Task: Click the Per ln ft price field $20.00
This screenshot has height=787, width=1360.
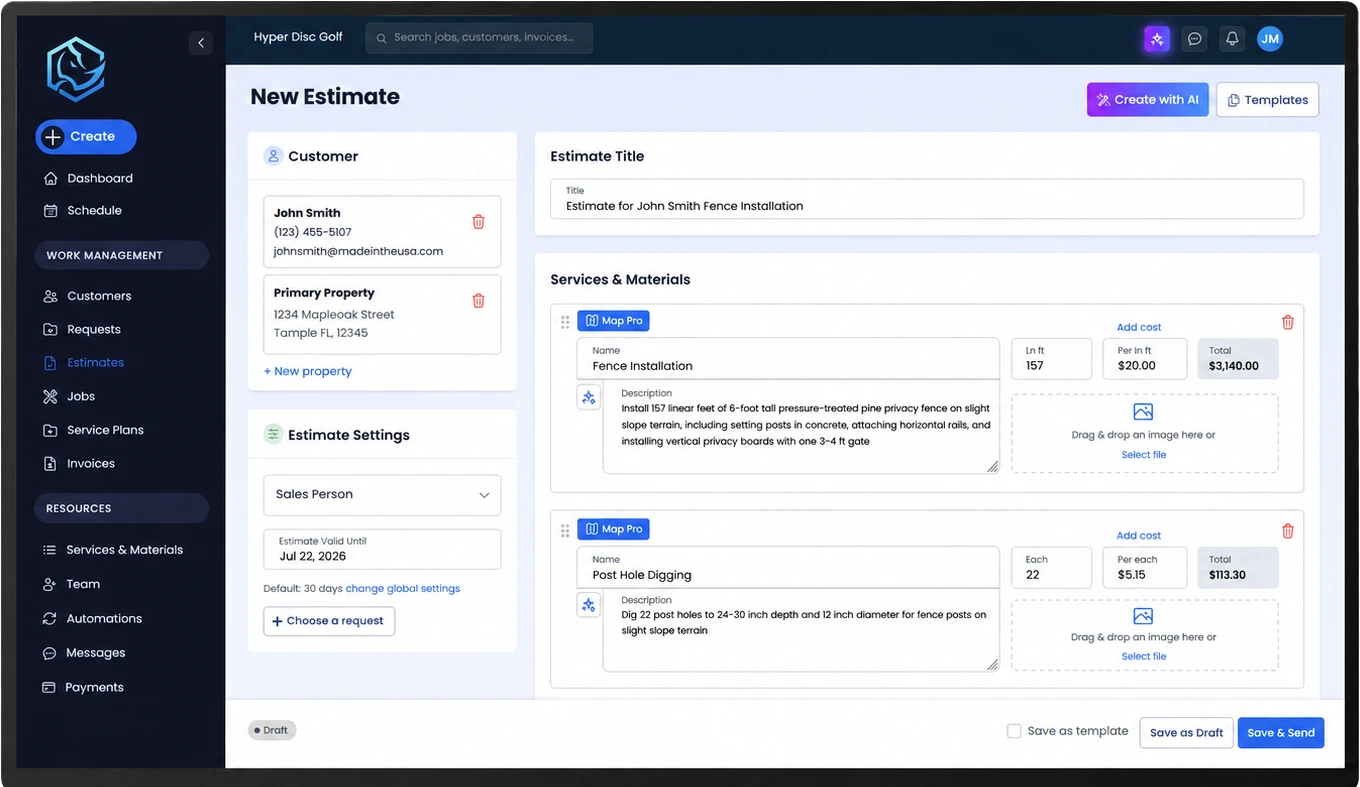Action: pyautogui.click(x=1145, y=359)
